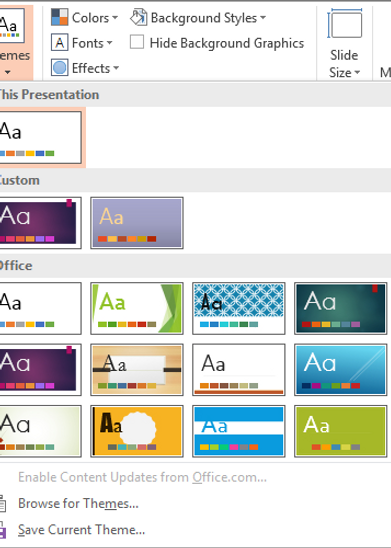Apply the lavender custom theme with yellow Aa
391x548 pixels.
[137, 223]
